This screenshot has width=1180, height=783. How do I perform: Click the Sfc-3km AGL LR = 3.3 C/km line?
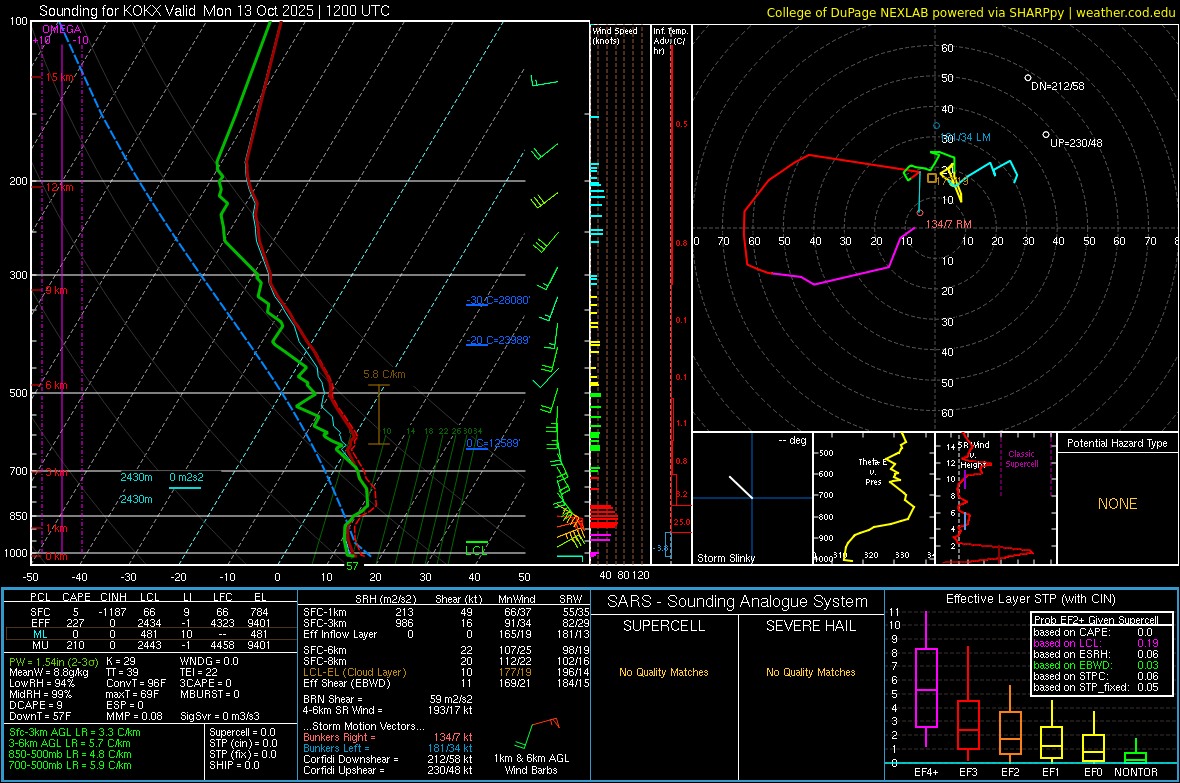click(75, 733)
